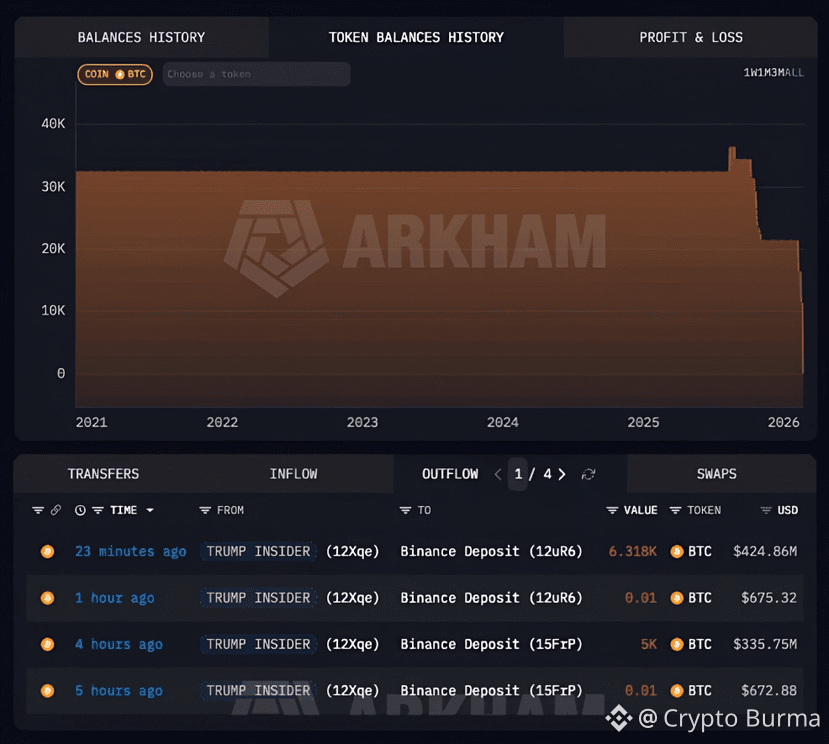Click BTC token icon in $675.32 row

tap(677, 598)
